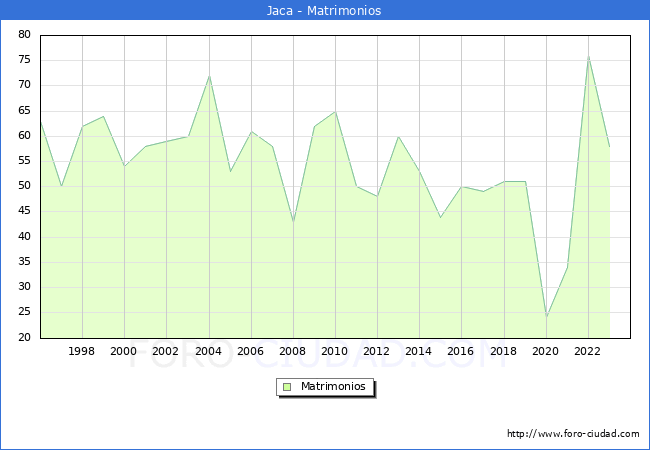The width and height of the screenshot is (650, 450).
Task: Click the green Matrimonios legend swatch
Action: coord(286,386)
